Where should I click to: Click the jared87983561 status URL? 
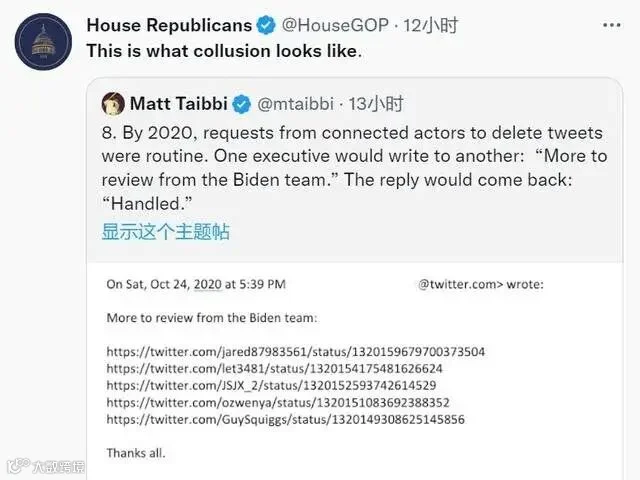point(296,351)
